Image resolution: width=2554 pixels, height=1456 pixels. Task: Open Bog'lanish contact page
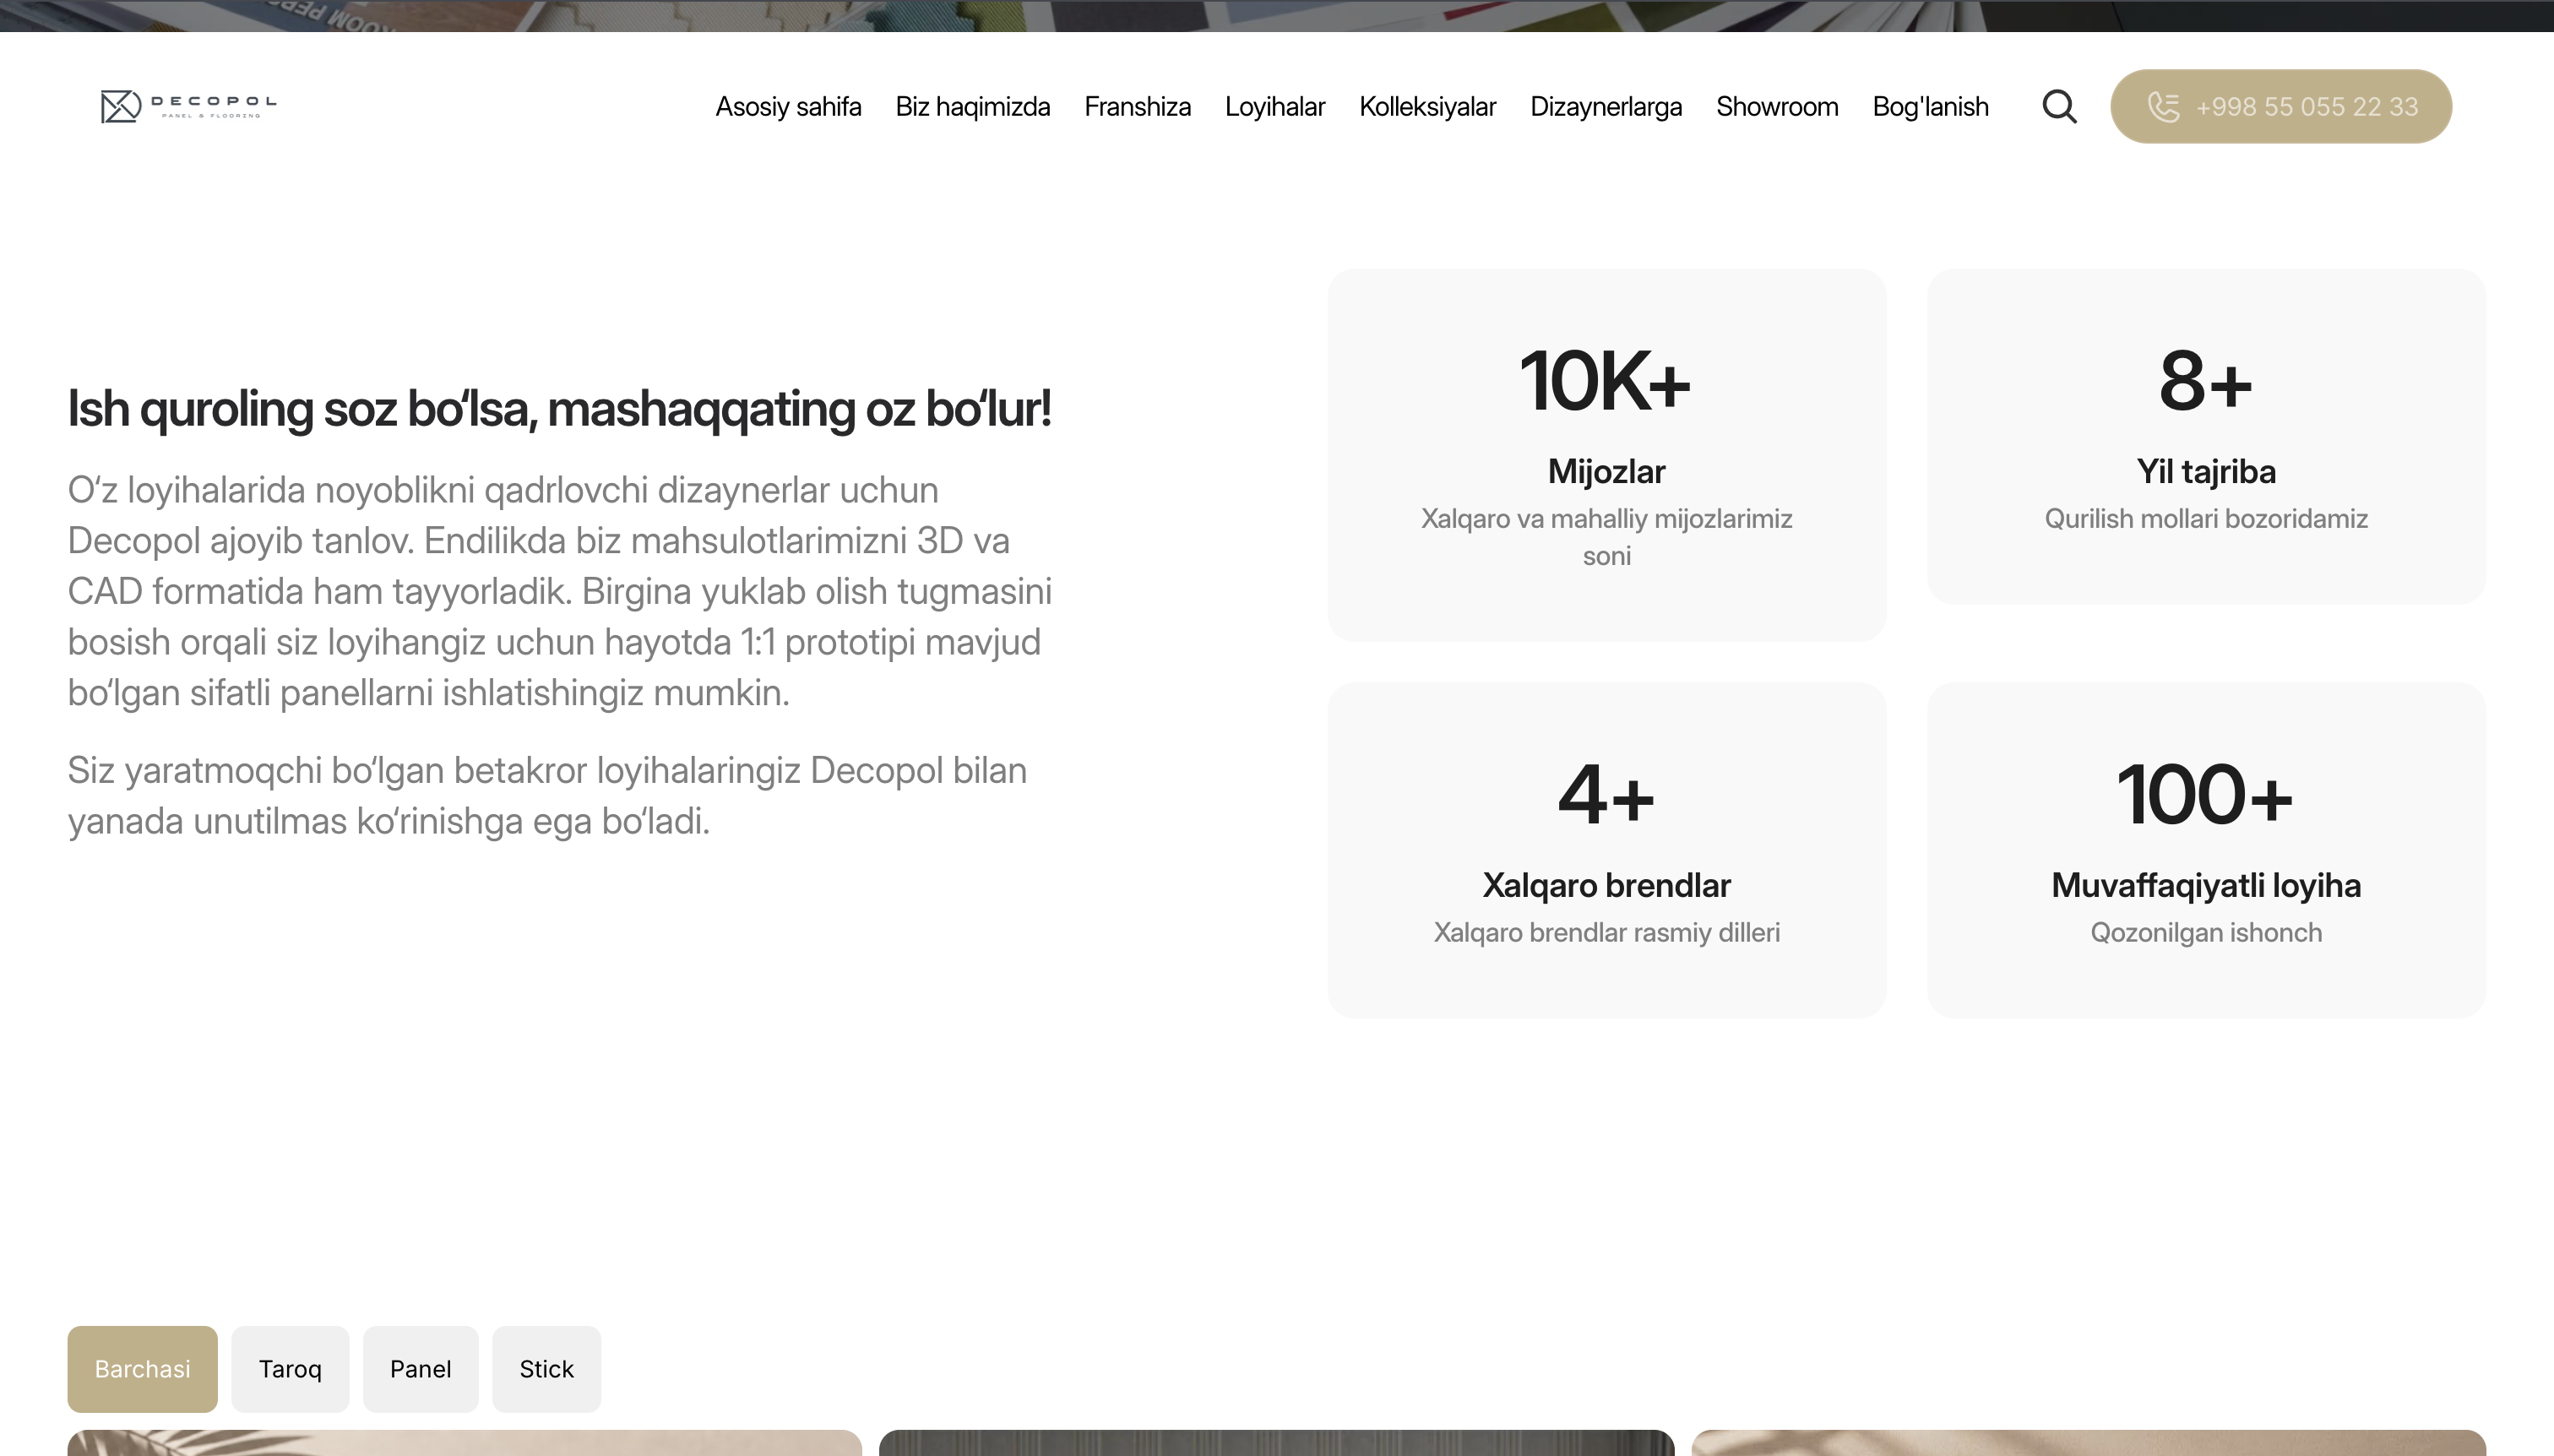[x=1930, y=106]
